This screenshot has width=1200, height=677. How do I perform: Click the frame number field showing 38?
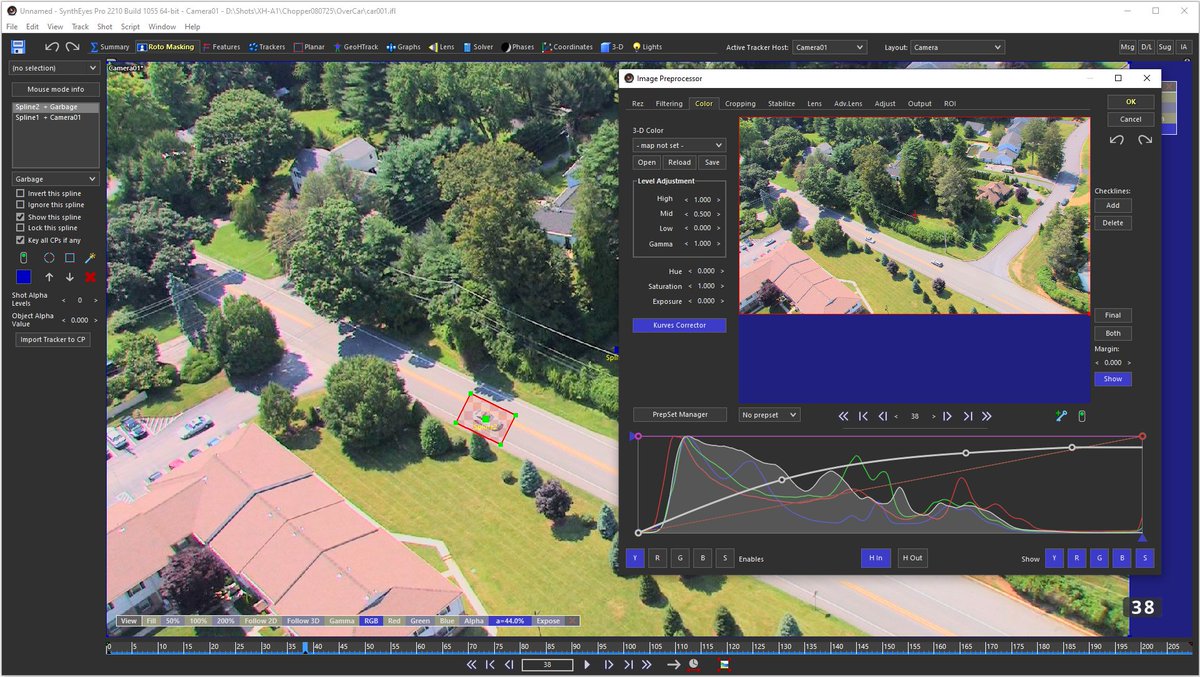pos(546,663)
